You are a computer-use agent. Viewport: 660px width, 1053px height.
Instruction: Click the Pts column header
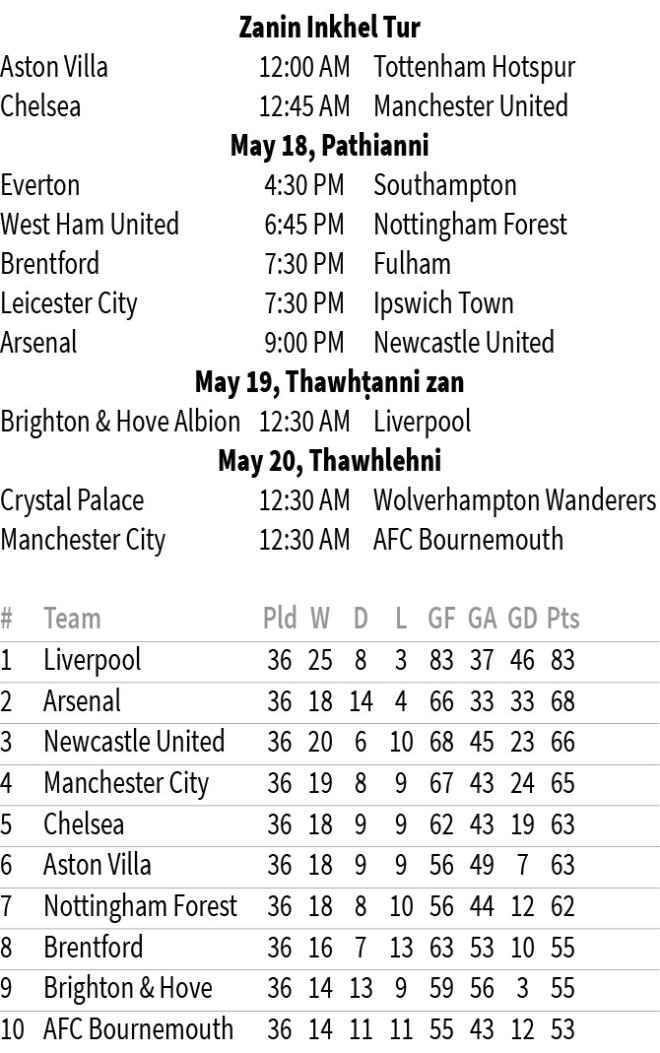(563, 619)
